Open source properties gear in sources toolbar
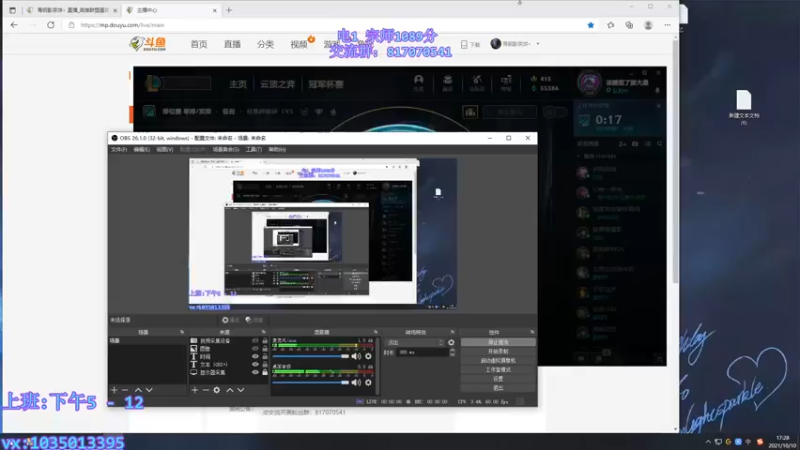Image resolution: width=800 pixels, height=450 pixels. [217, 390]
